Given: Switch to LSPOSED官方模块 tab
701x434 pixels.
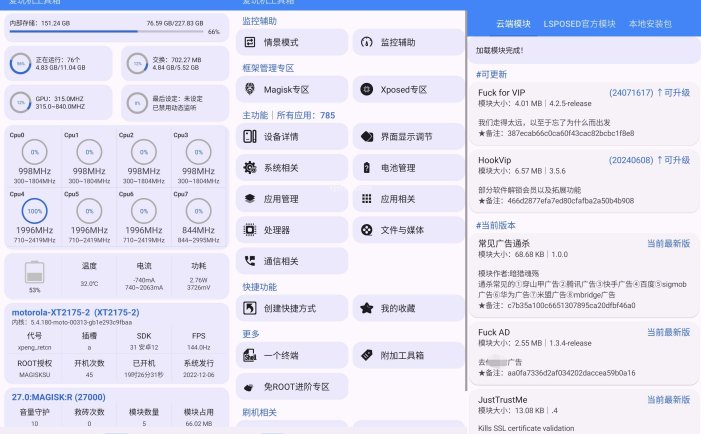Looking at the screenshot, I should pyautogui.click(x=579, y=24).
